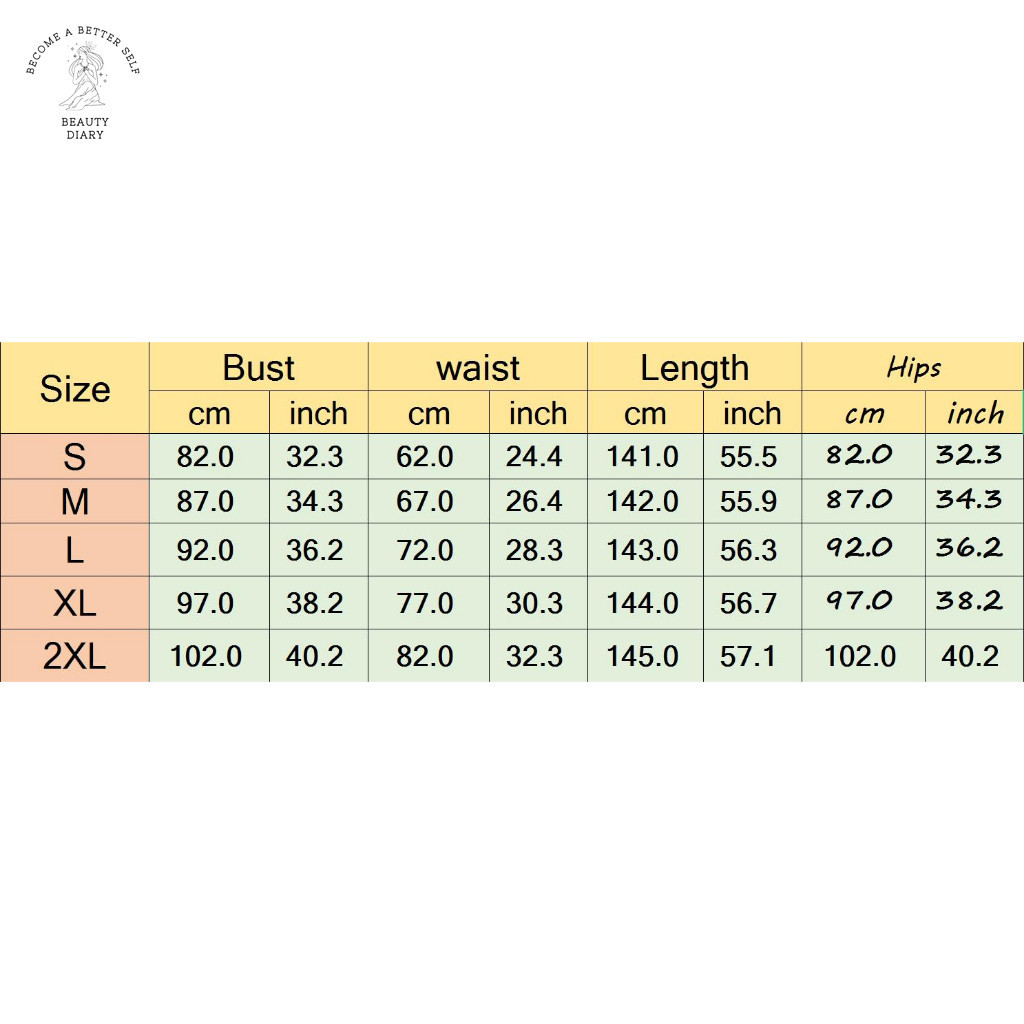Viewport: 1024px width, 1024px height.
Task: Select the 57.1 length inch value
Action: click(748, 656)
